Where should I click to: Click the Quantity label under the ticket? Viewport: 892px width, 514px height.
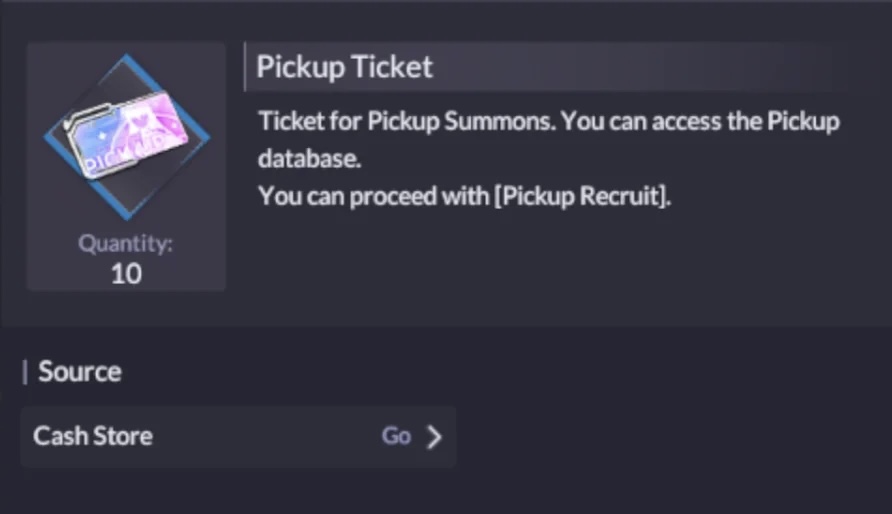tap(126, 244)
